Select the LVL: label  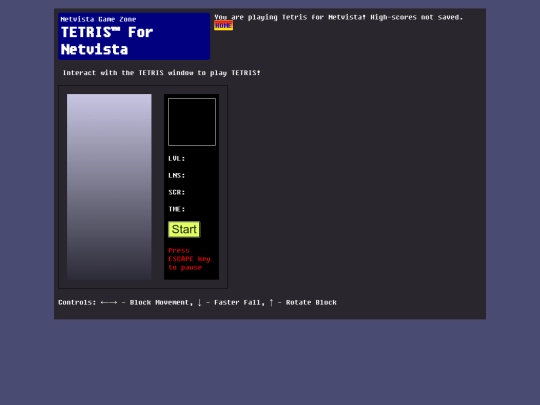click(x=177, y=159)
